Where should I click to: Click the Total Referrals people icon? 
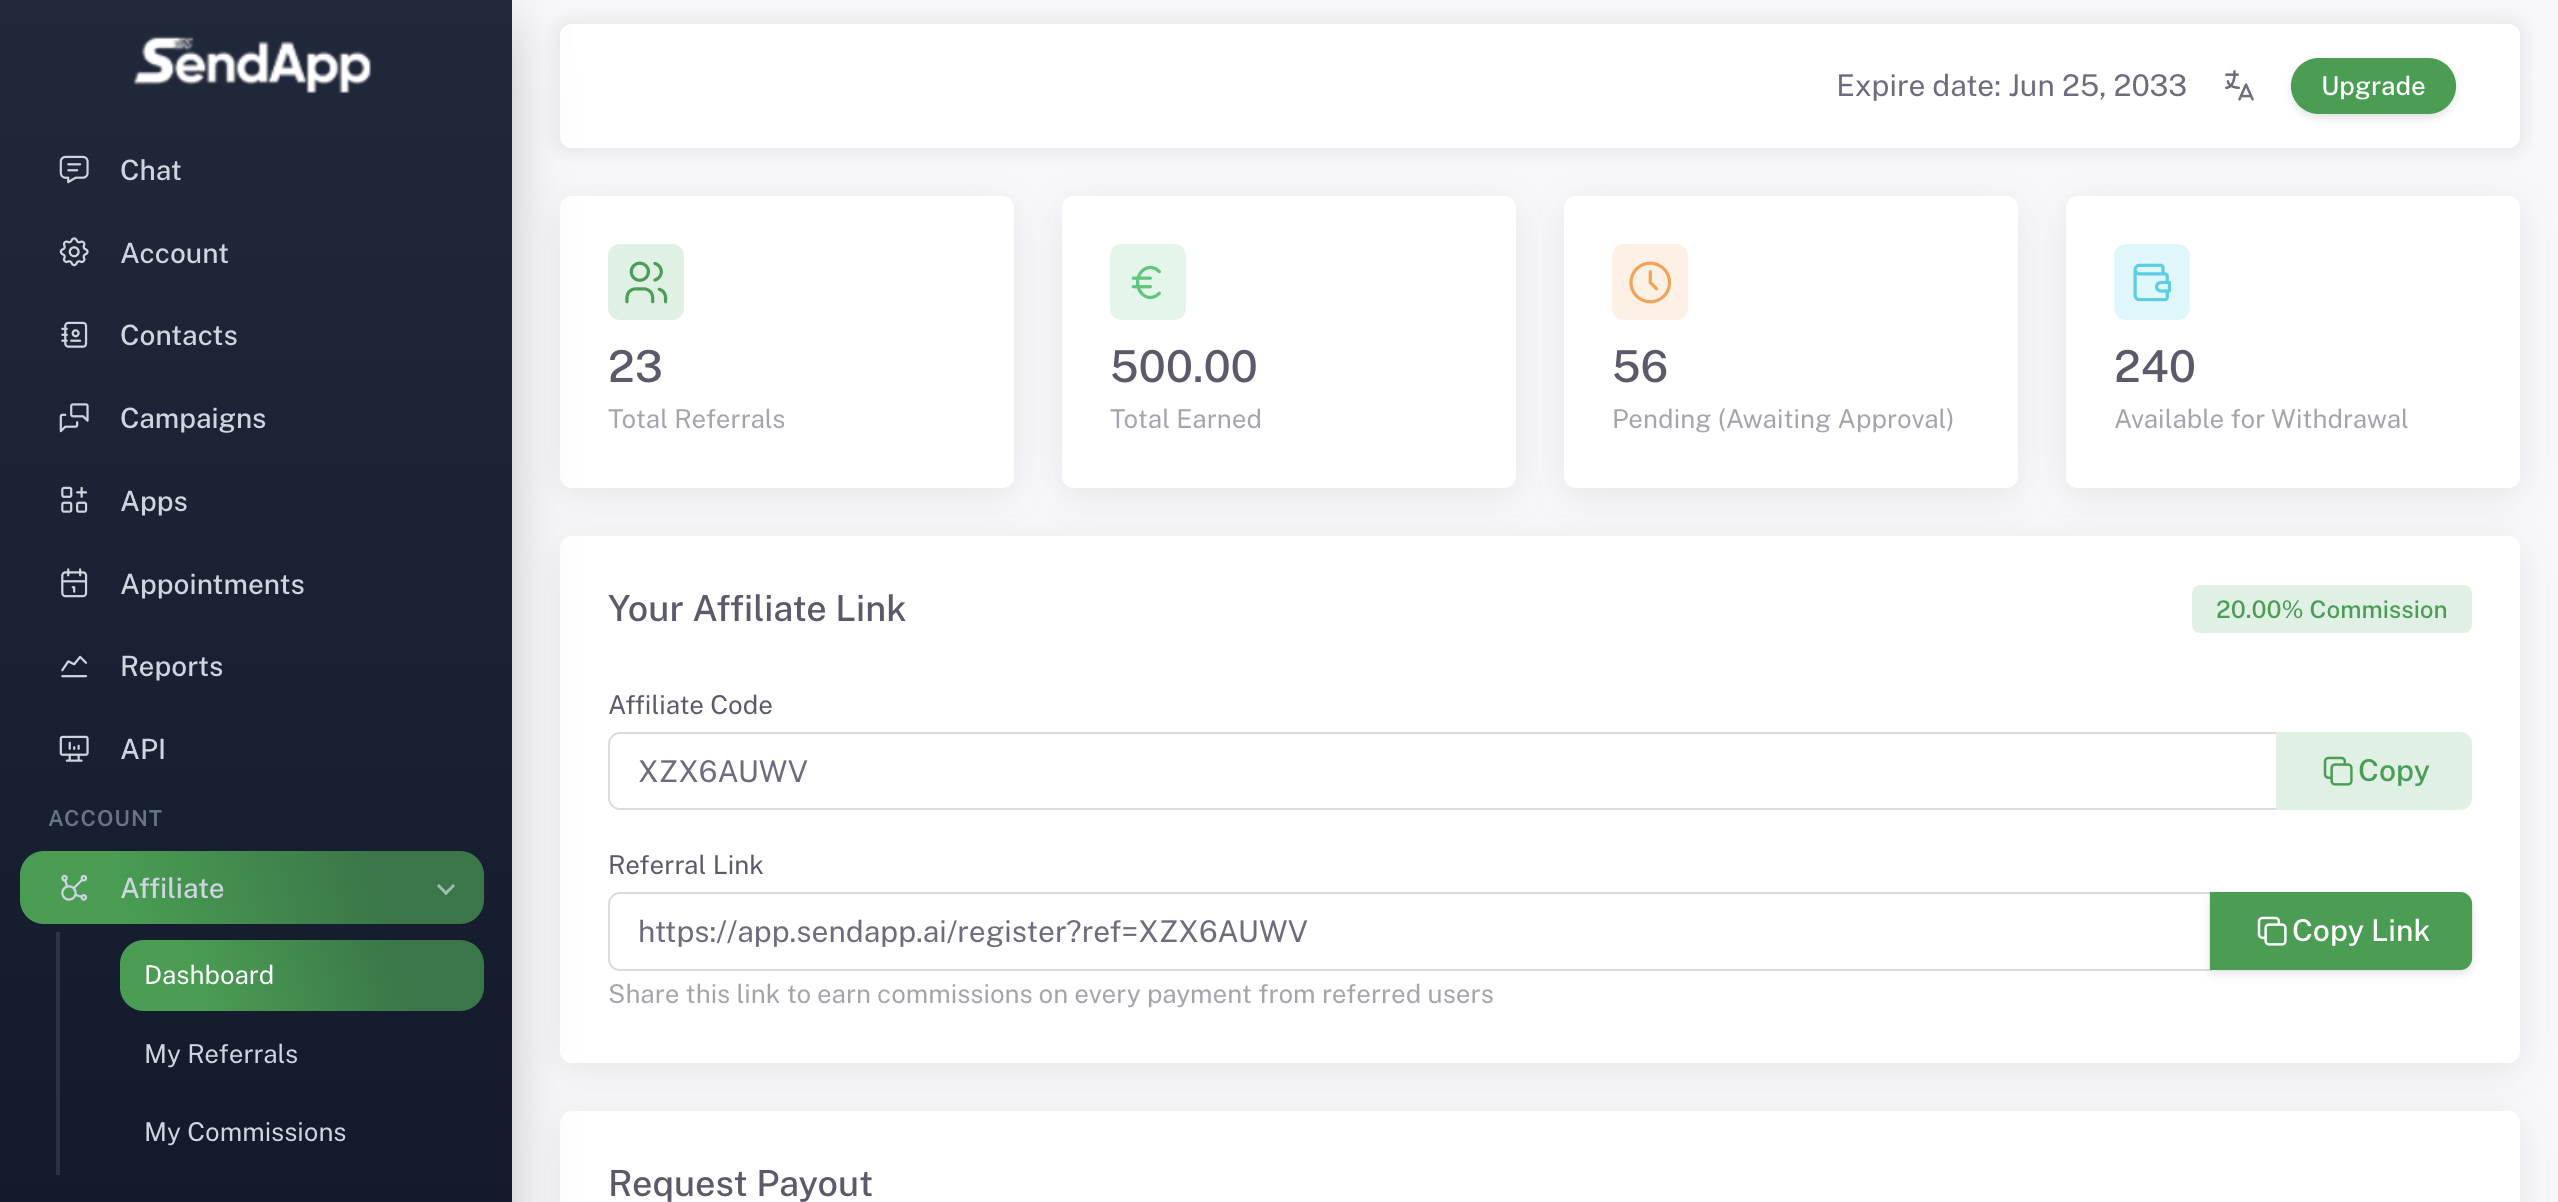tap(646, 282)
